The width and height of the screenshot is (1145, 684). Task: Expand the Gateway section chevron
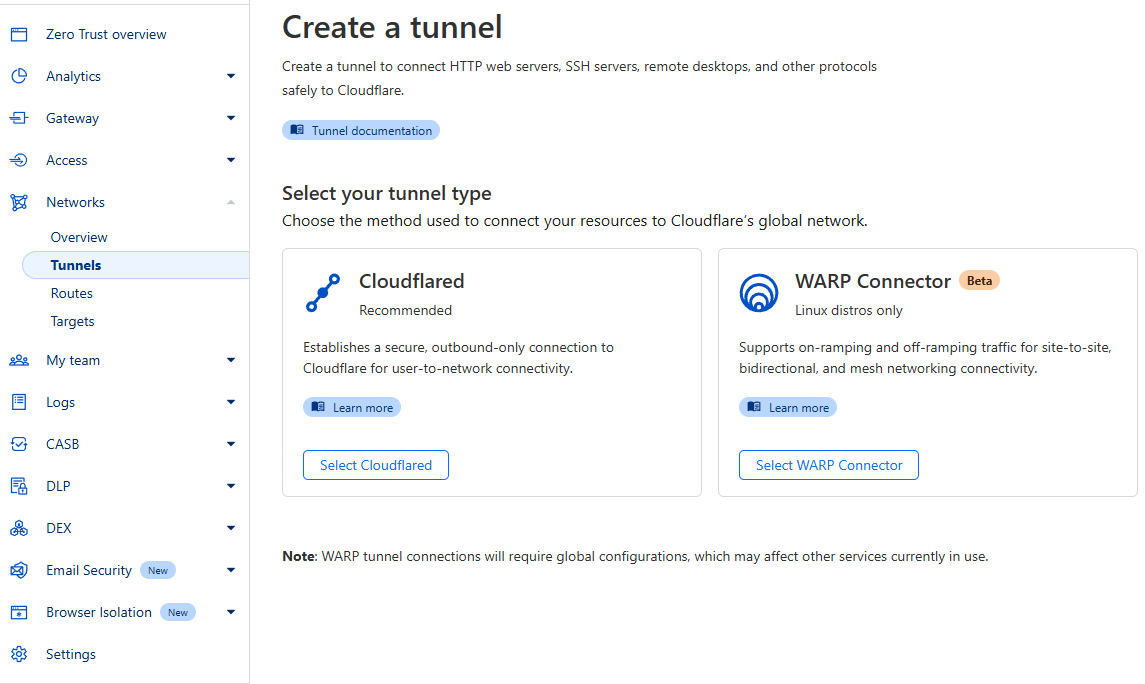[x=231, y=119]
